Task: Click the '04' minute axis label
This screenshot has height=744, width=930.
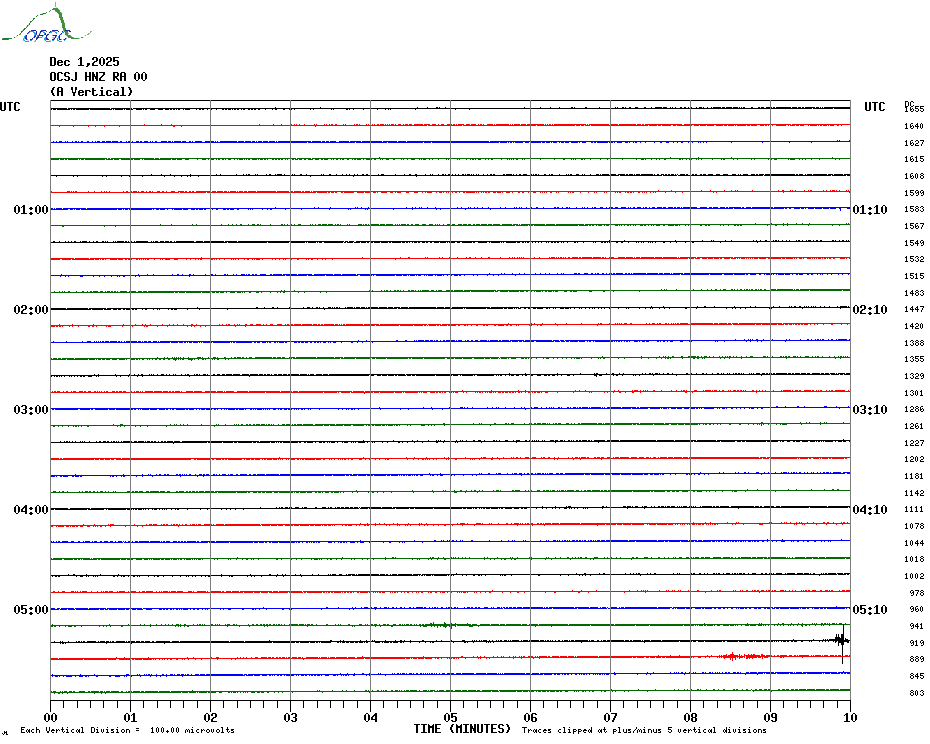Action: 371,718
